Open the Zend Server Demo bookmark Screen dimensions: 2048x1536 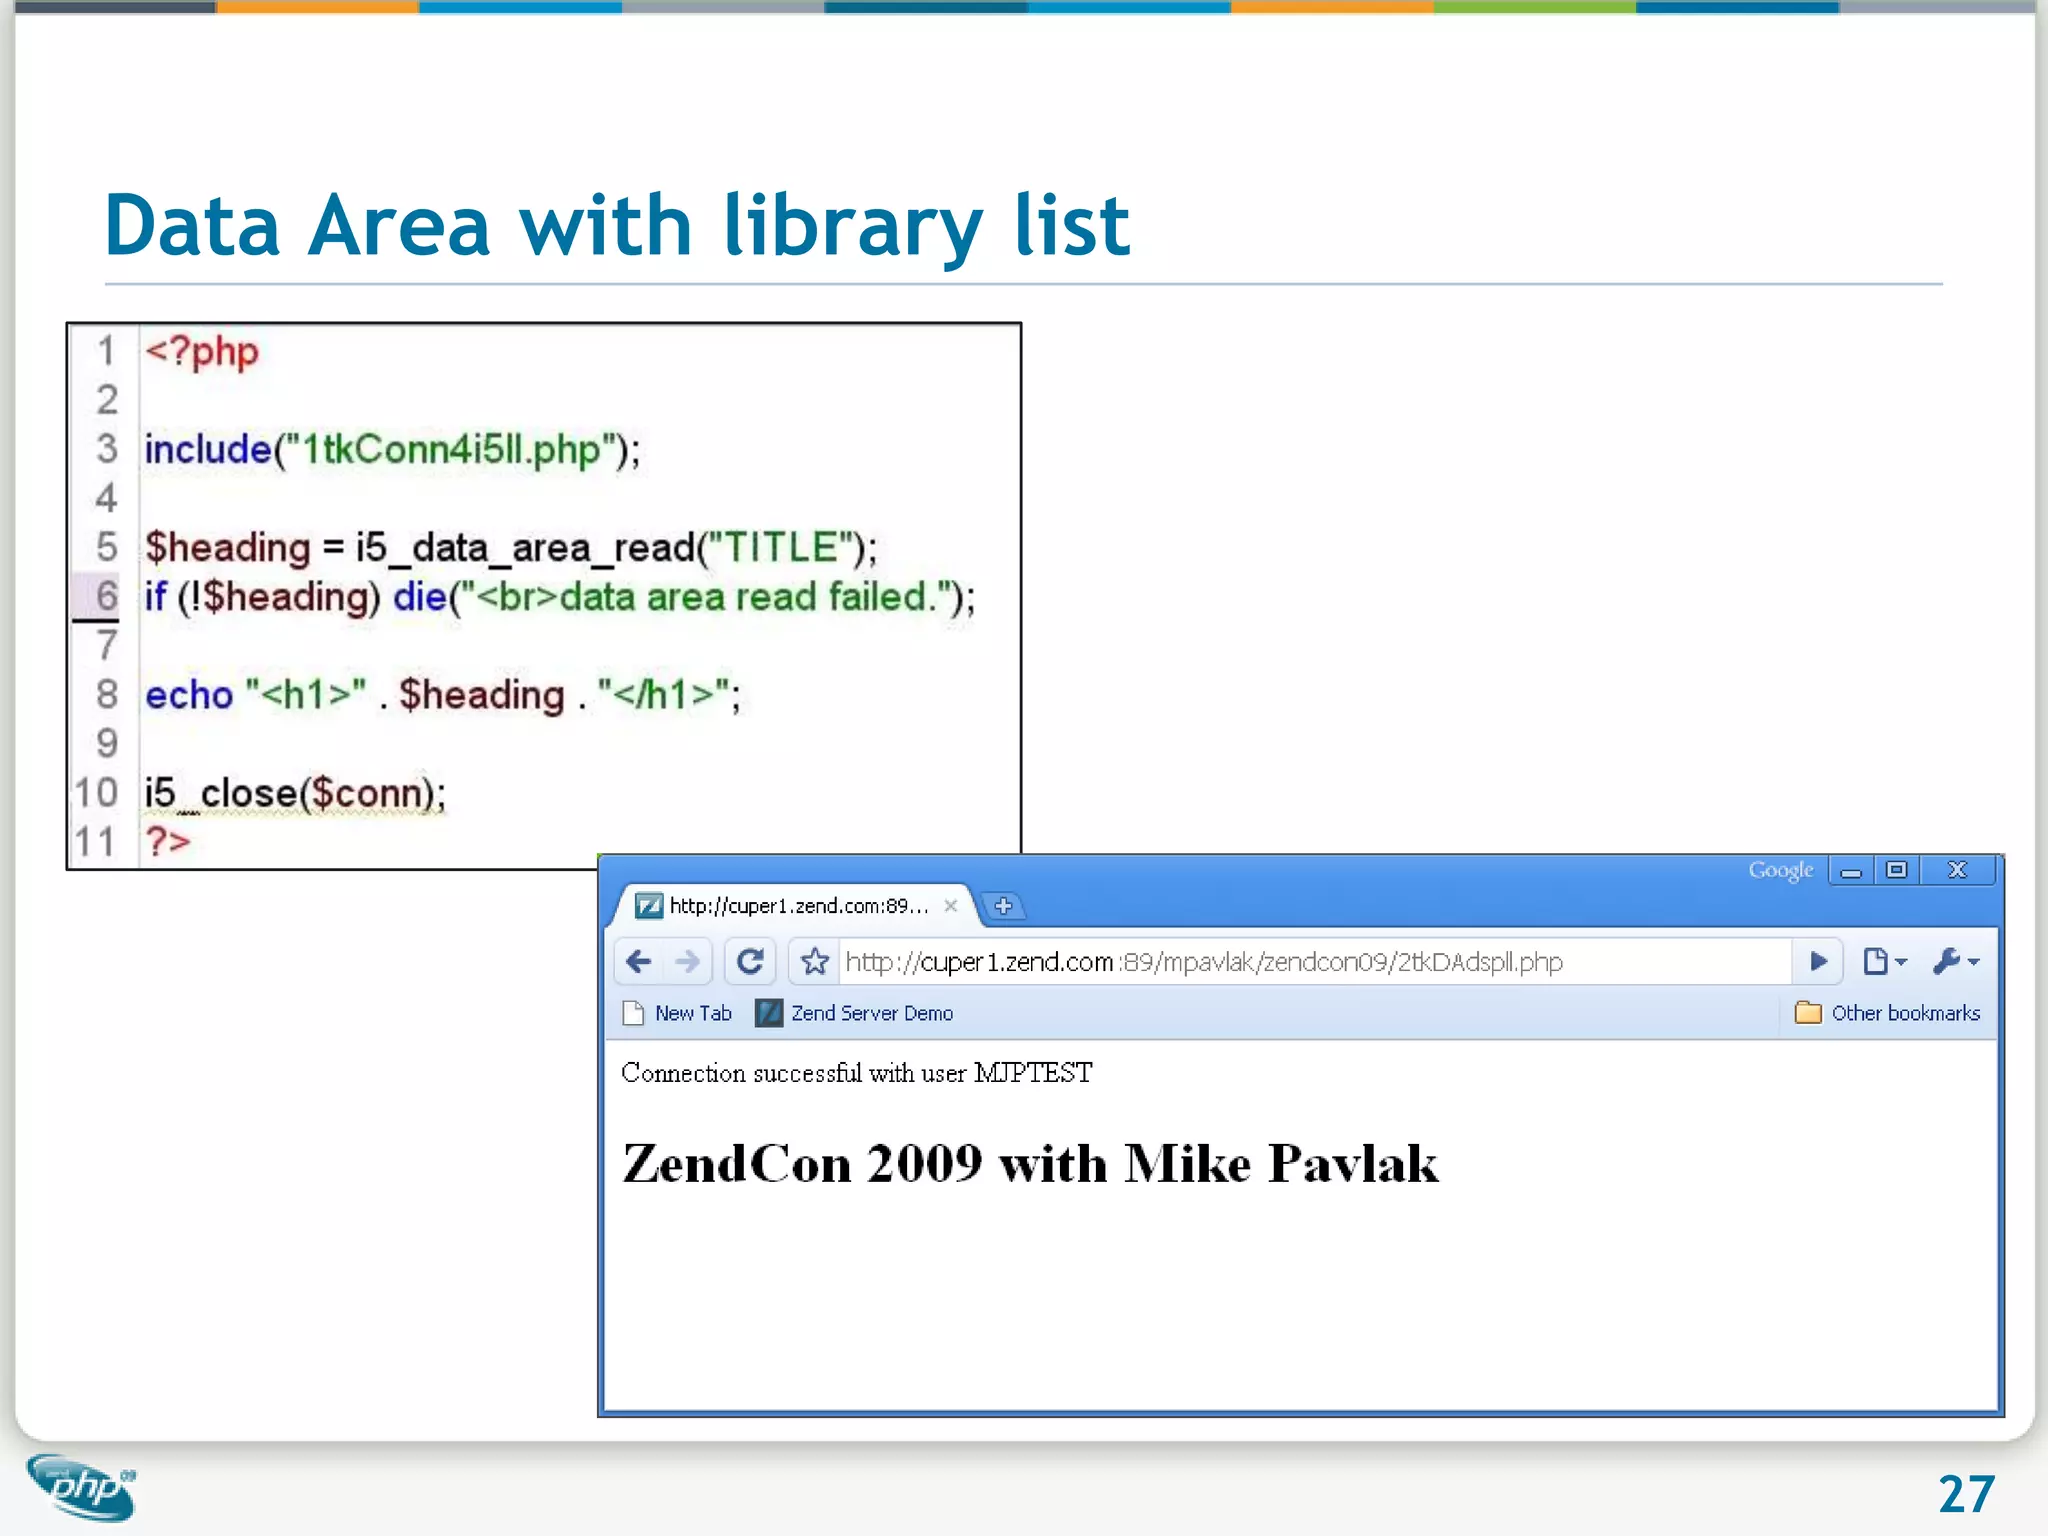point(854,1013)
